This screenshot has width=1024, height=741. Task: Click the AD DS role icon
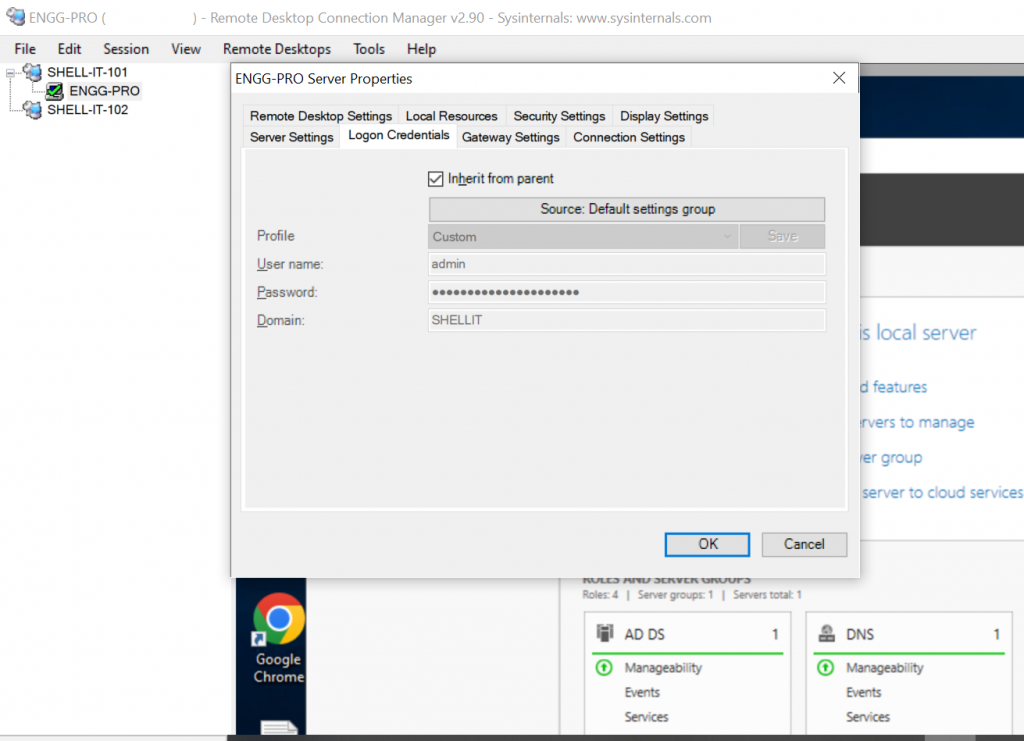point(605,633)
